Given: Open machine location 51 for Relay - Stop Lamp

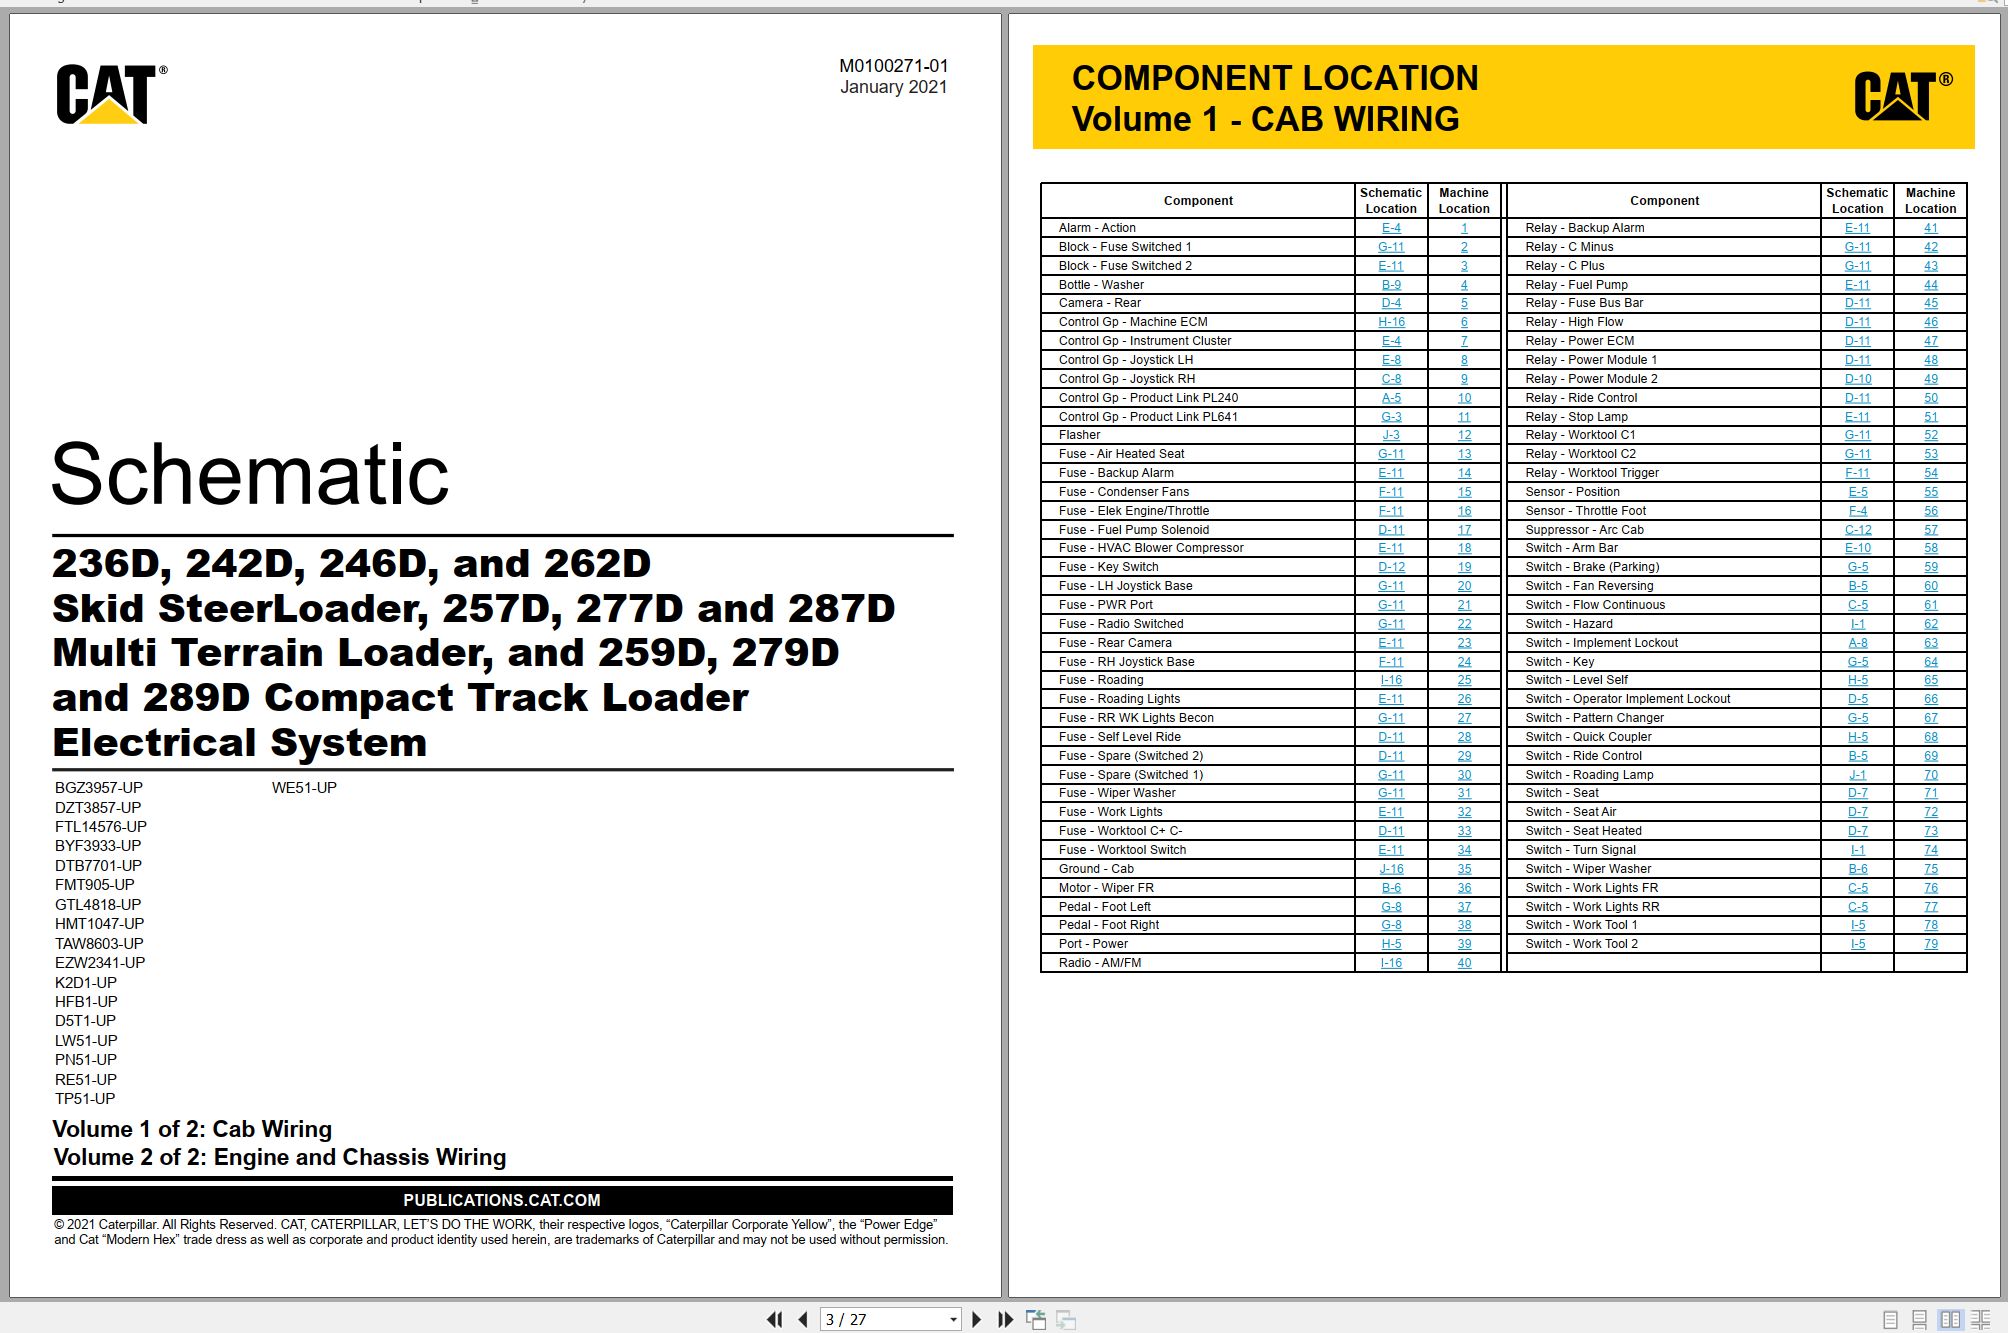Looking at the screenshot, I should click(1931, 417).
